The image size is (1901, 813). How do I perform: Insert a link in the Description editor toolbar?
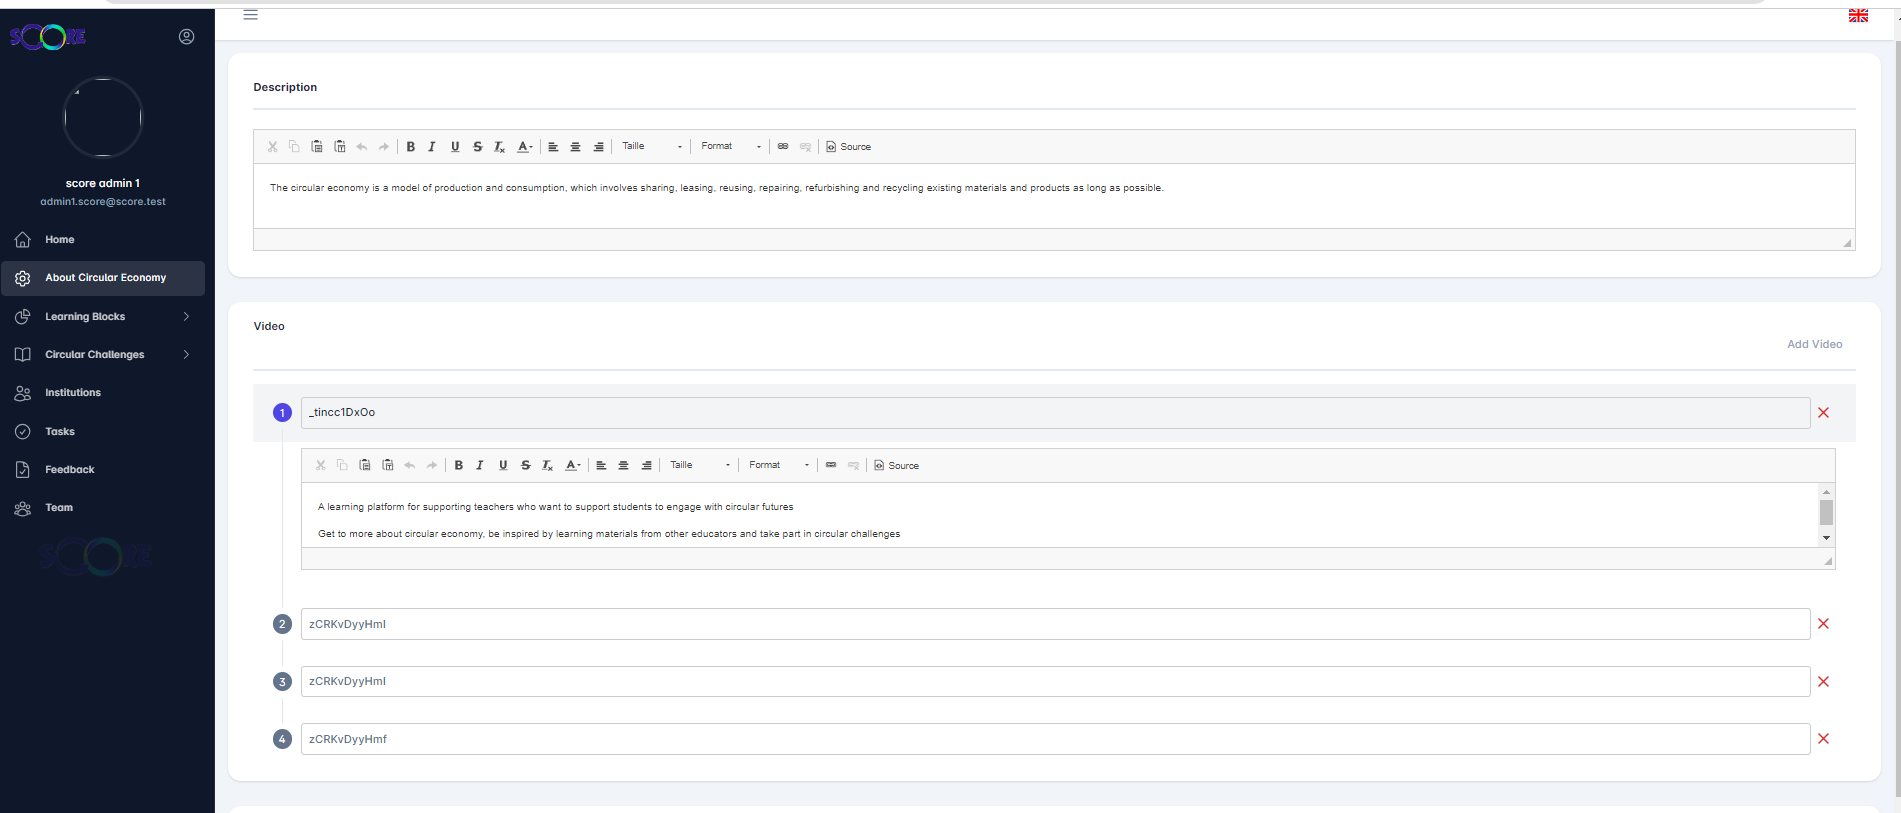[x=783, y=147]
